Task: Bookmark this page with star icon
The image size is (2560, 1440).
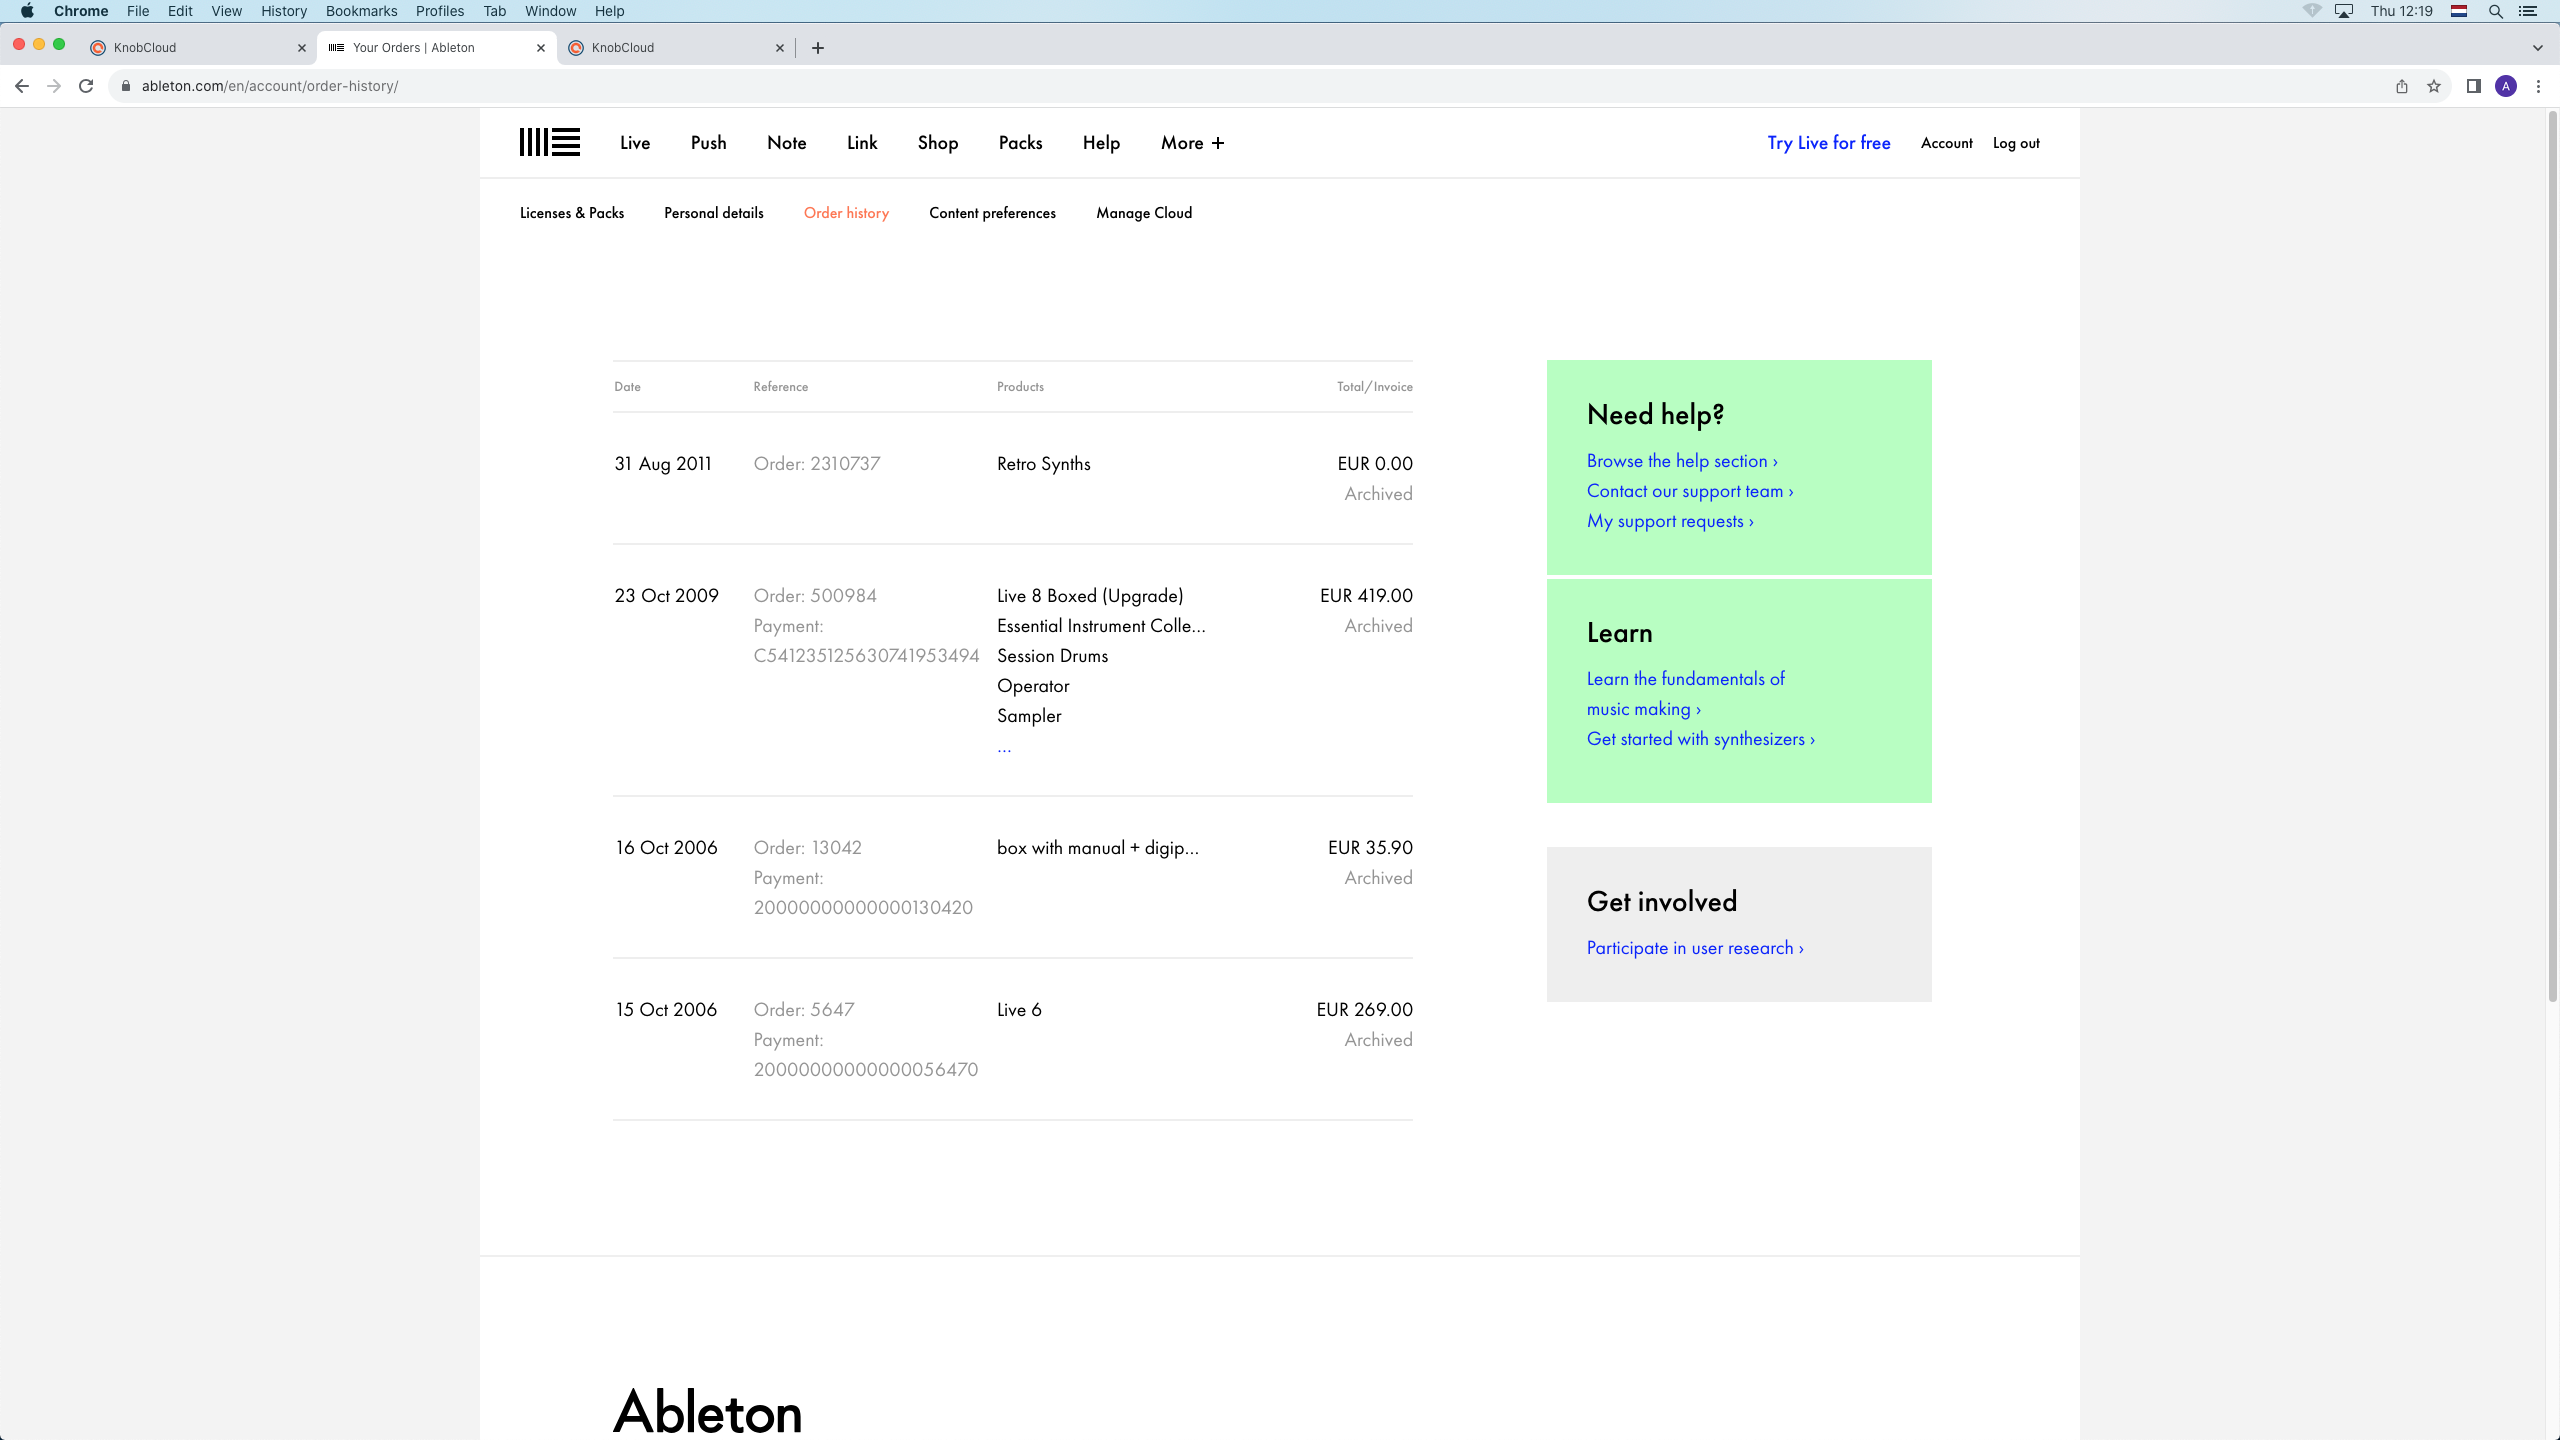Action: (2434, 86)
